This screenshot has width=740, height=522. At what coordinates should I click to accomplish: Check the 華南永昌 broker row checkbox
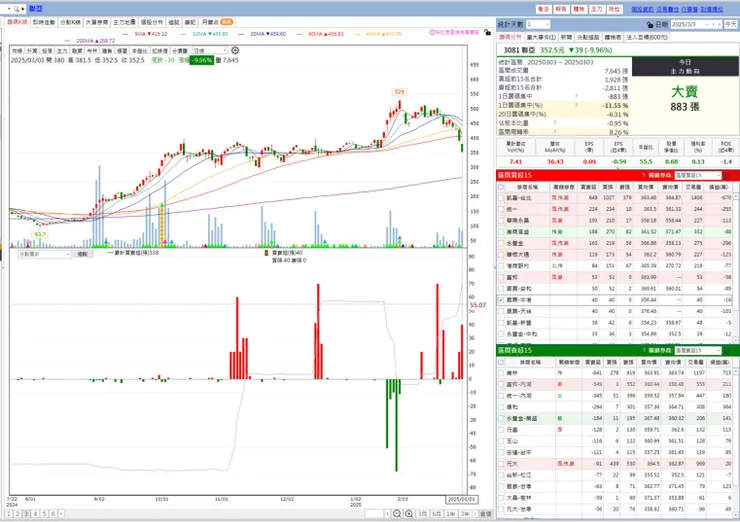pyautogui.click(x=501, y=220)
